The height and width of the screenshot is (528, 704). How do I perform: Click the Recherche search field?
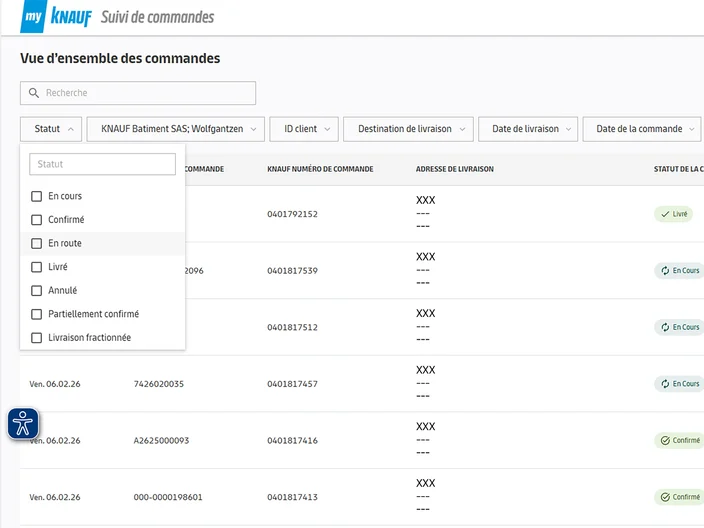[x=138, y=93]
